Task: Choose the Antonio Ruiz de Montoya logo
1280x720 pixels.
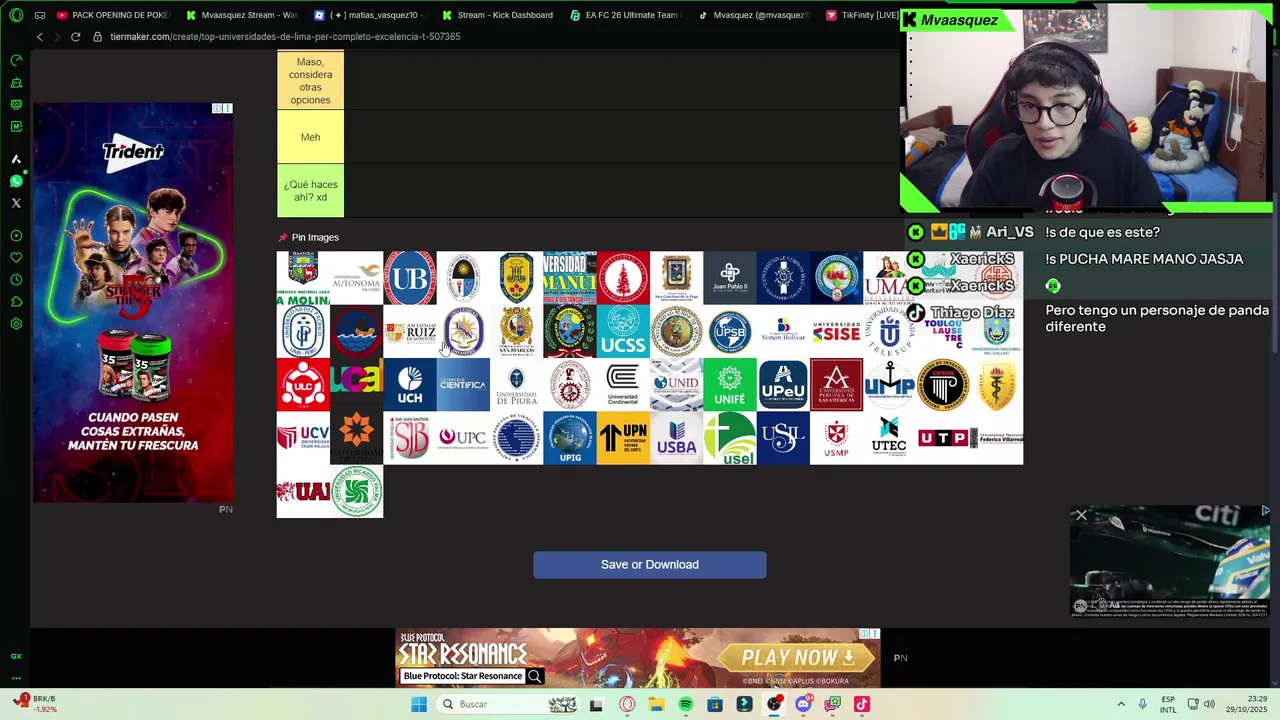Action: click(x=410, y=331)
